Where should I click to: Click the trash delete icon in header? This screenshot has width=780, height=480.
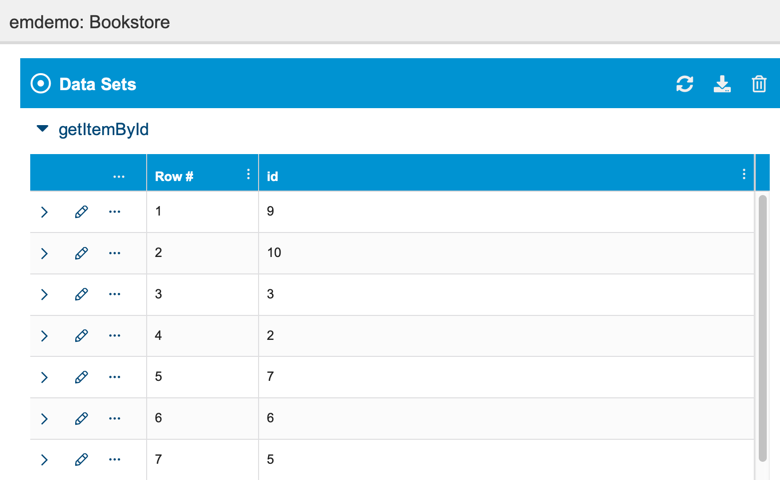[759, 84]
